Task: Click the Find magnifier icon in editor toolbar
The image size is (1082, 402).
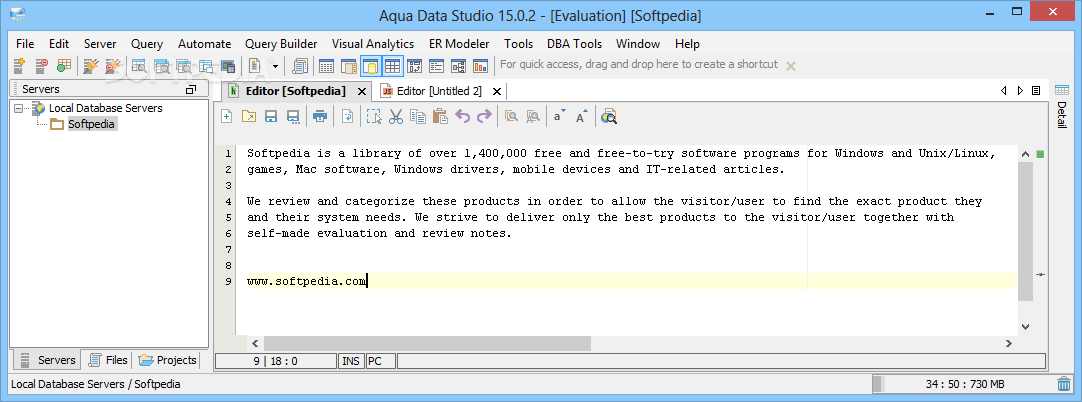Action: [511, 117]
